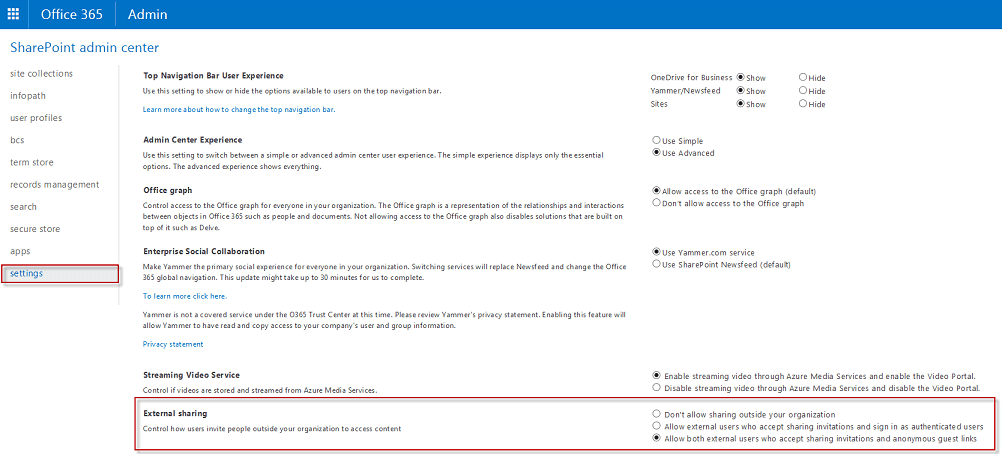The image size is (1002, 454).
Task: Click the To learn more click here link
Action: coord(185,296)
